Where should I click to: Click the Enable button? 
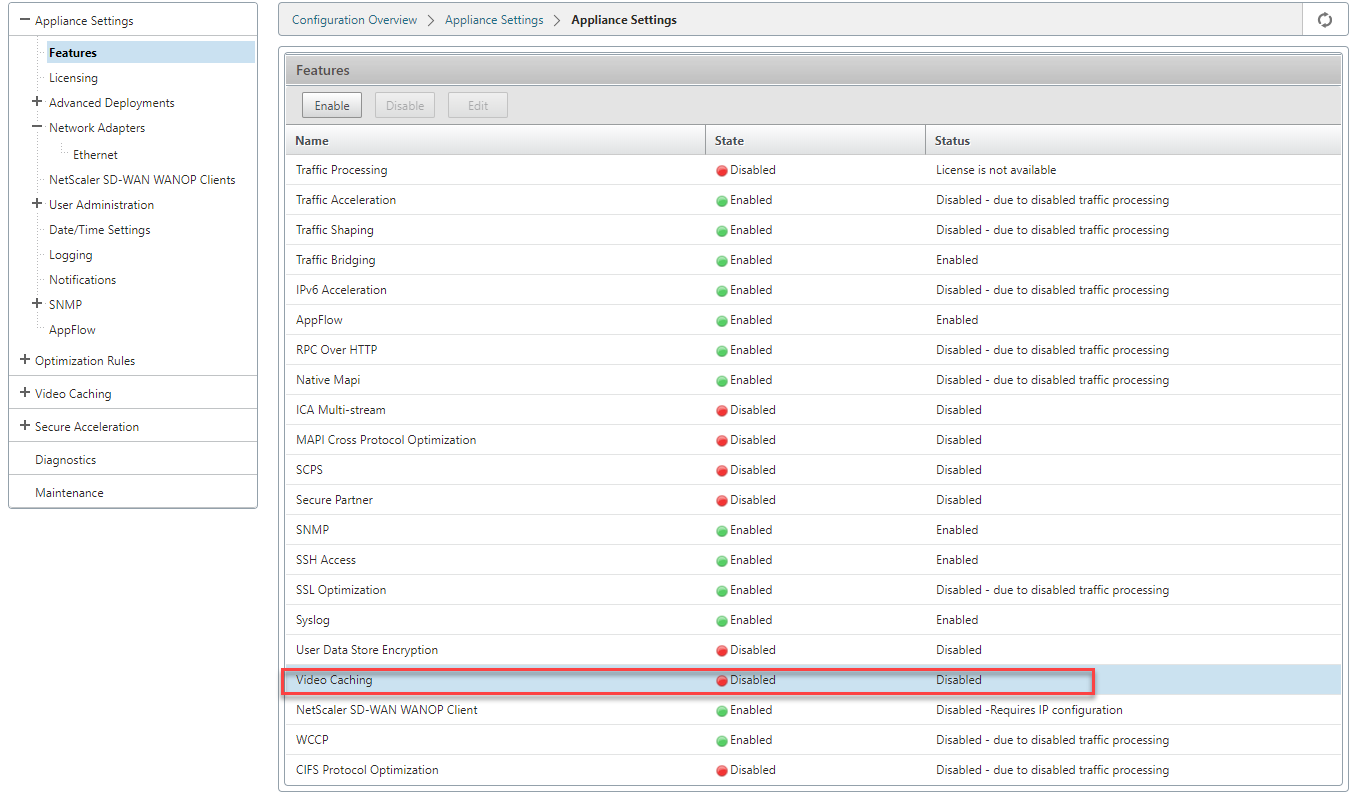click(332, 106)
